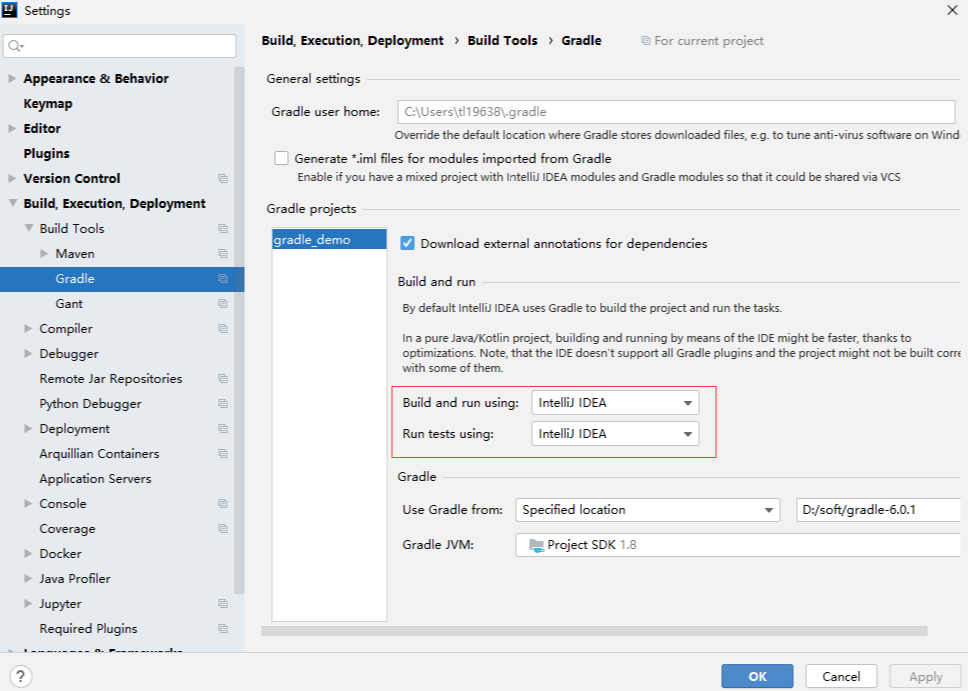Click project-level icon beside Coverage
Screen dimensions: 968x691
click(223, 529)
